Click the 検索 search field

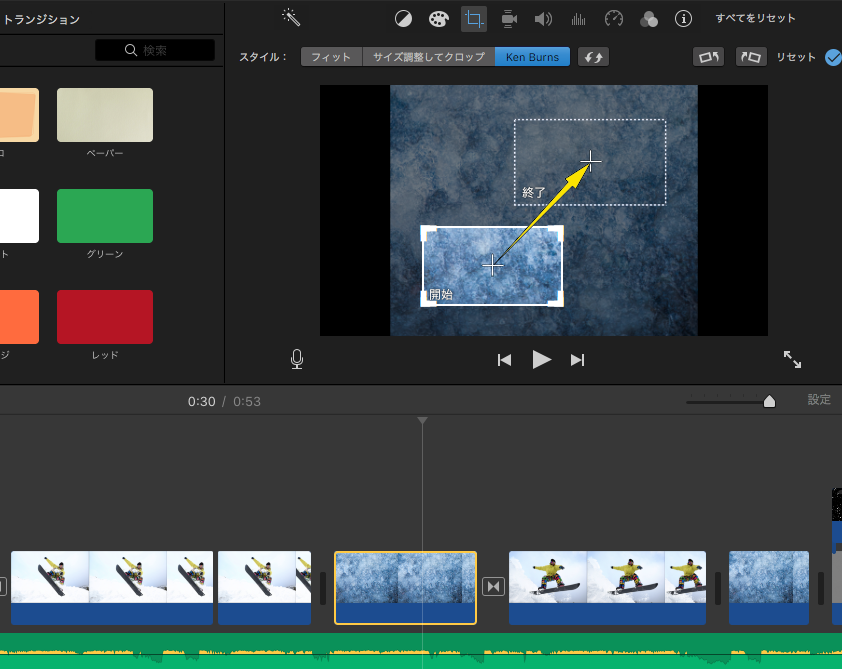(155, 50)
